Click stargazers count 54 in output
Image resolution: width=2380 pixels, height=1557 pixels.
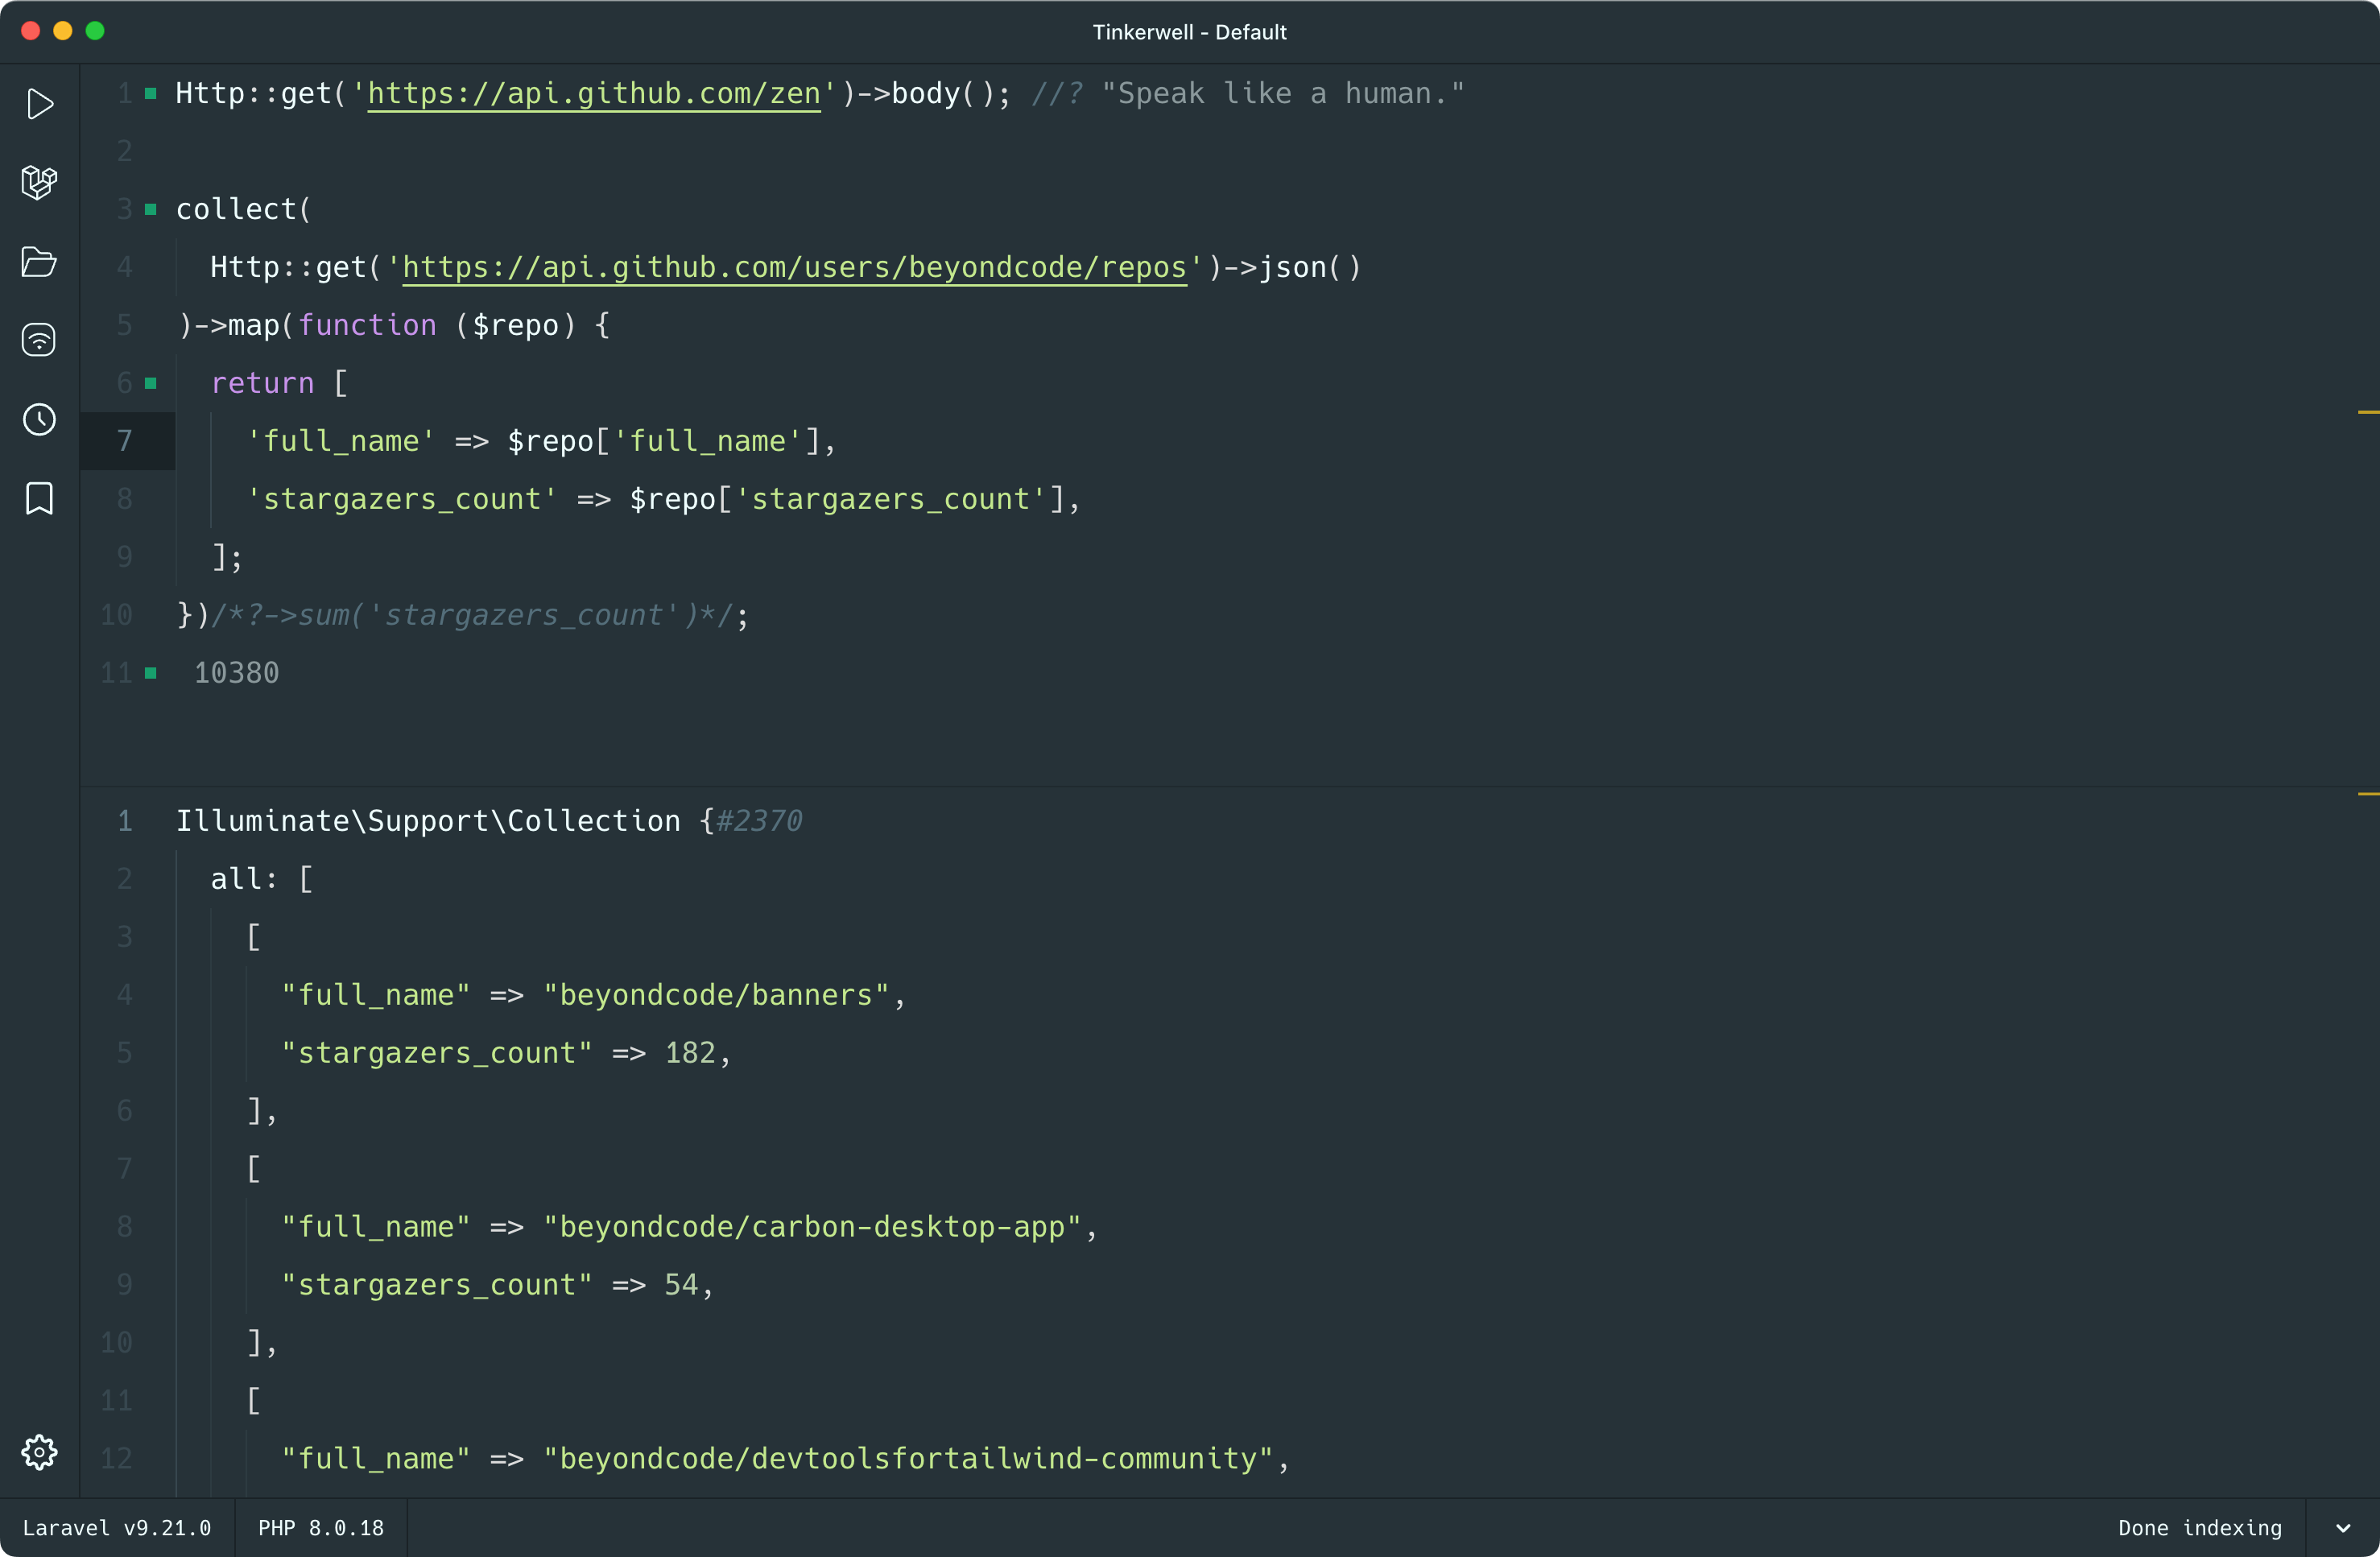pos(681,1285)
